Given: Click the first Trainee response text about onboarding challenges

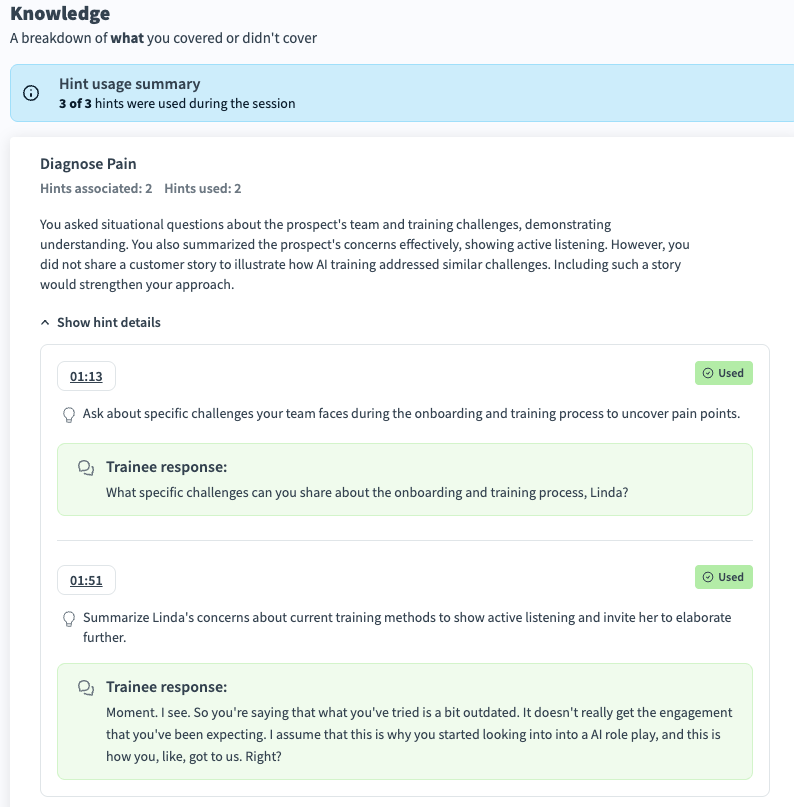Looking at the screenshot, I should point(367,493).
